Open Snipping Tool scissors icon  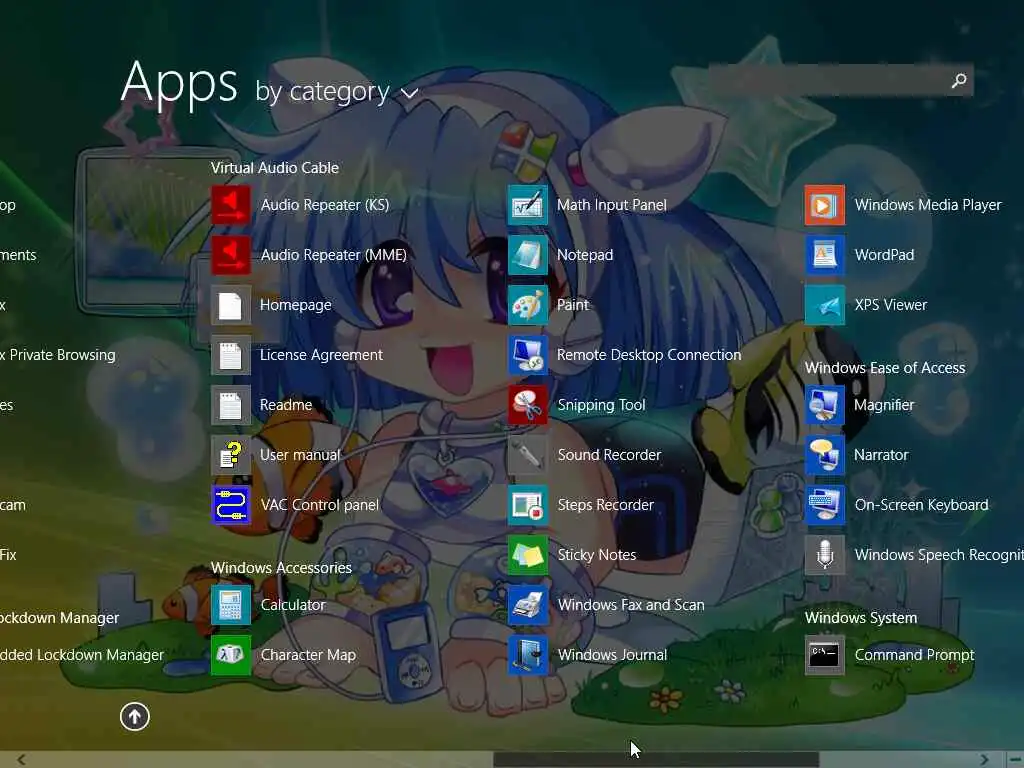[528, 405]
